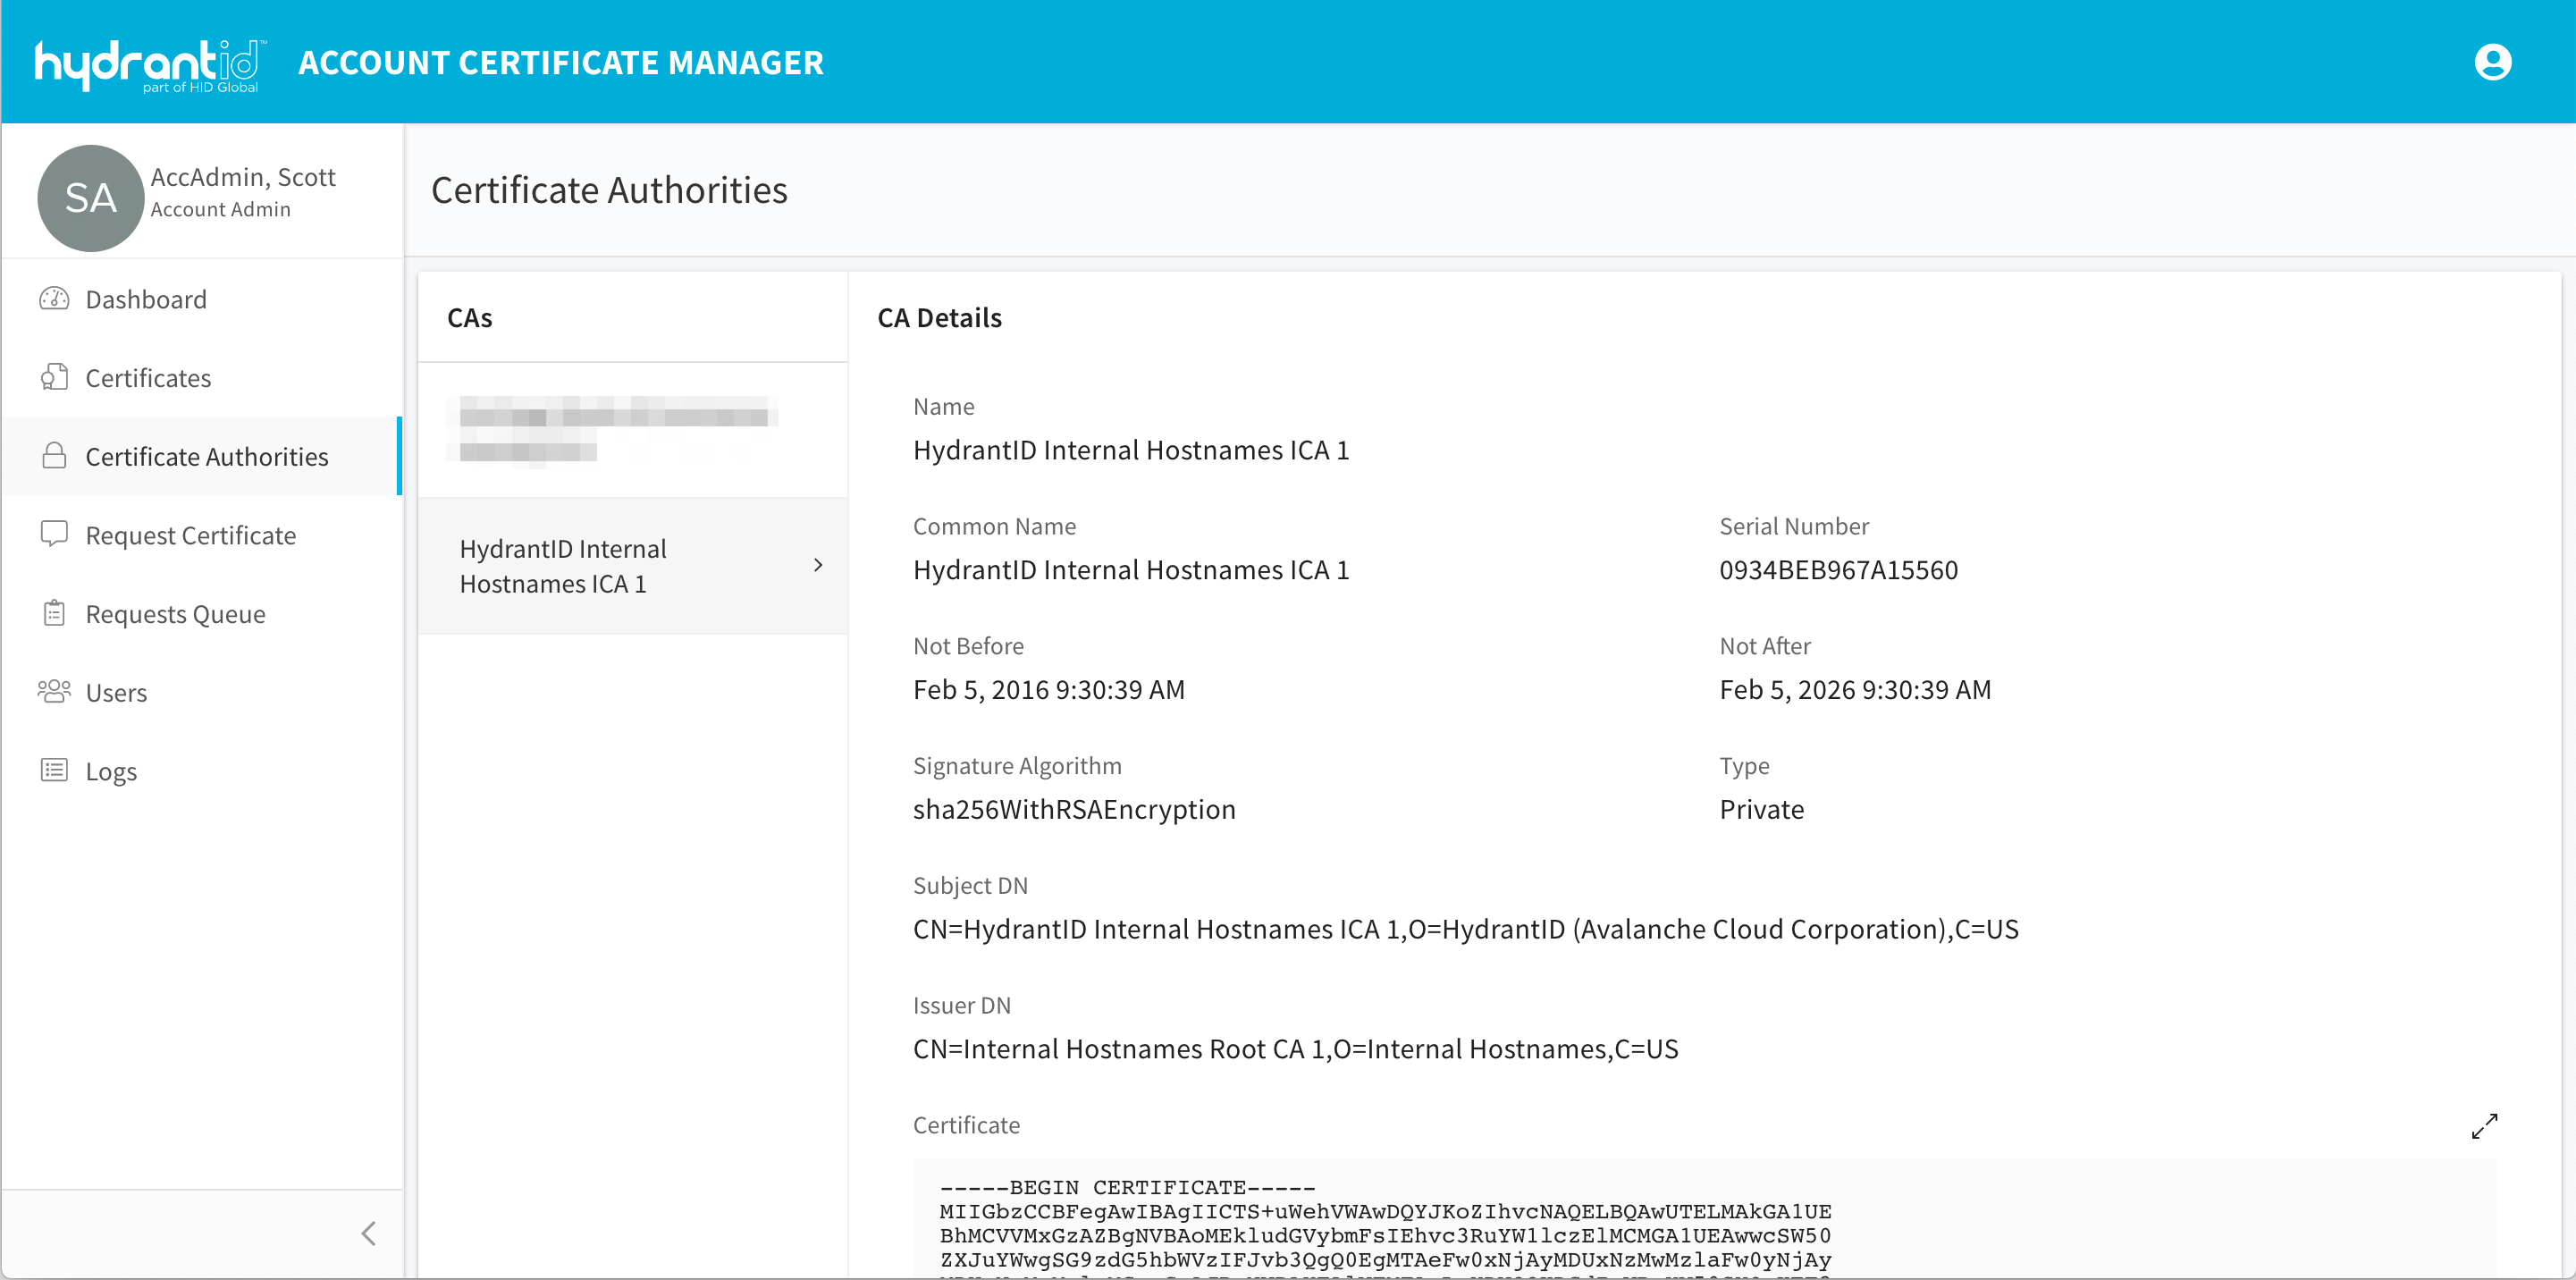Click the Certificate Authorities lock icon

click(54, 456)
